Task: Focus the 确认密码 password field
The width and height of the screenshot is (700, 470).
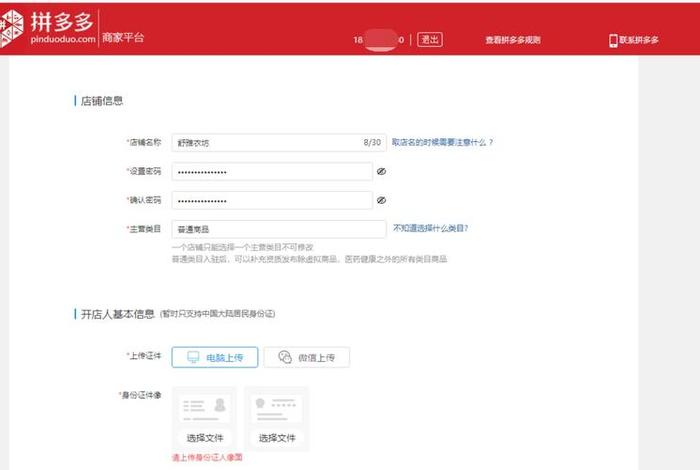Action: pos(272,200)
